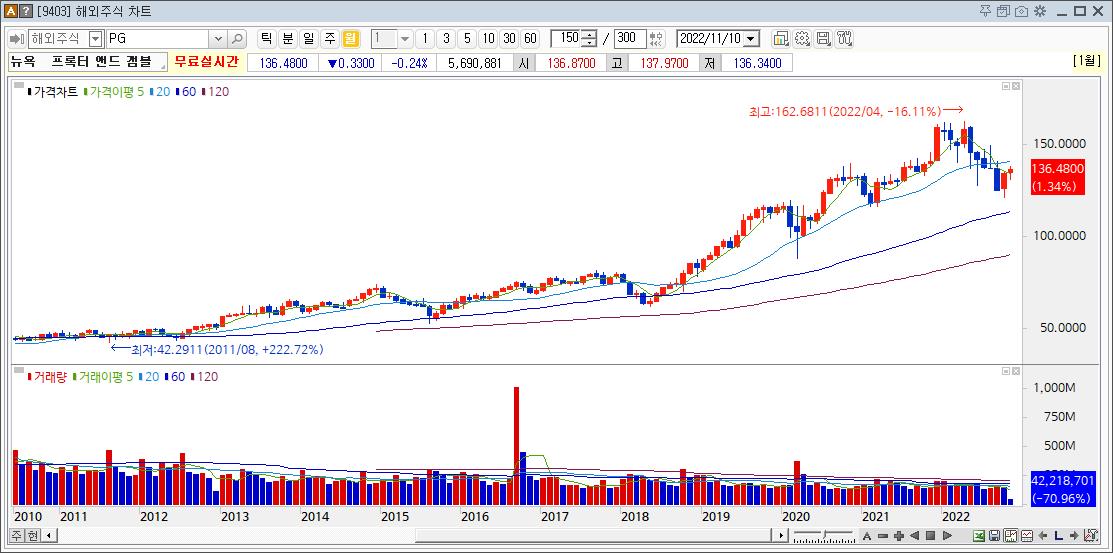
Task: Close the volume chart pane
Action: click(1016, 371)
